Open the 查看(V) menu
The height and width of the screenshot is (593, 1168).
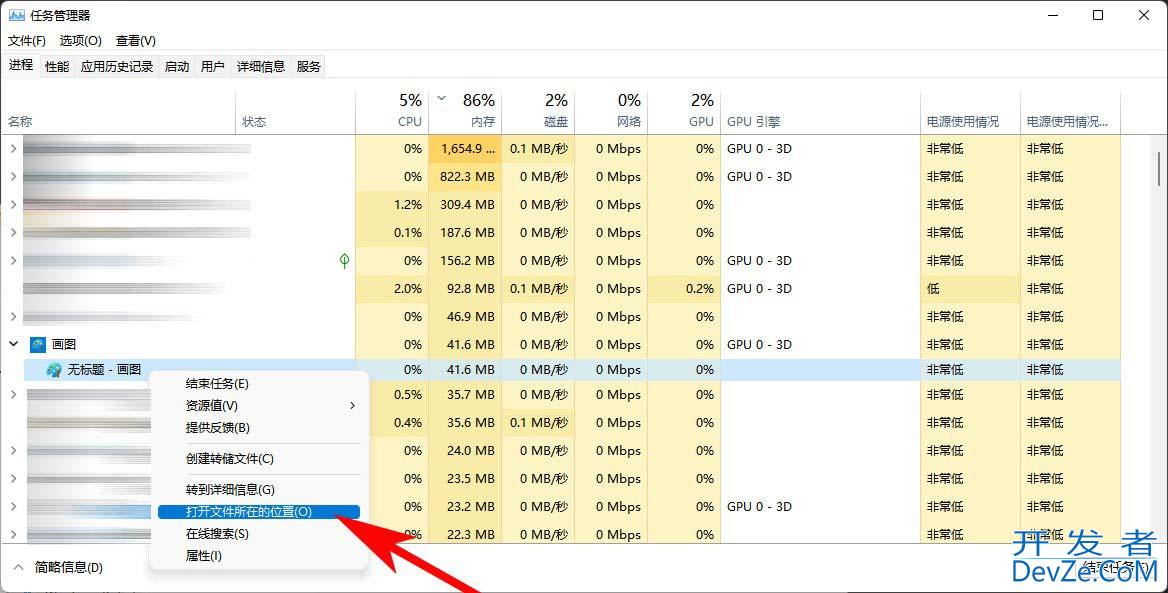pyautogui.click(x=136, y=40)
